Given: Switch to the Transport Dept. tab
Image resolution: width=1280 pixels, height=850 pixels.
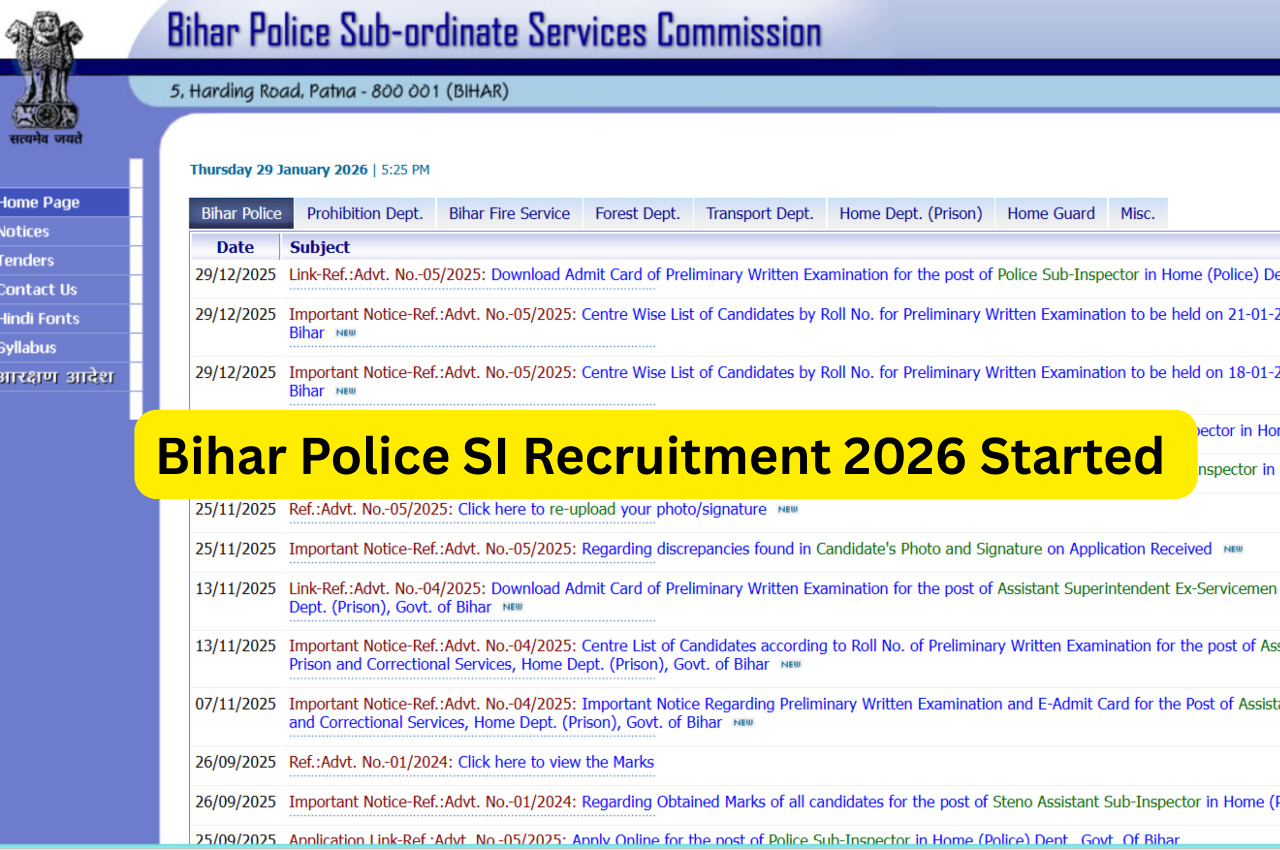Looking at the screenshot, I should tap(759, 213).
